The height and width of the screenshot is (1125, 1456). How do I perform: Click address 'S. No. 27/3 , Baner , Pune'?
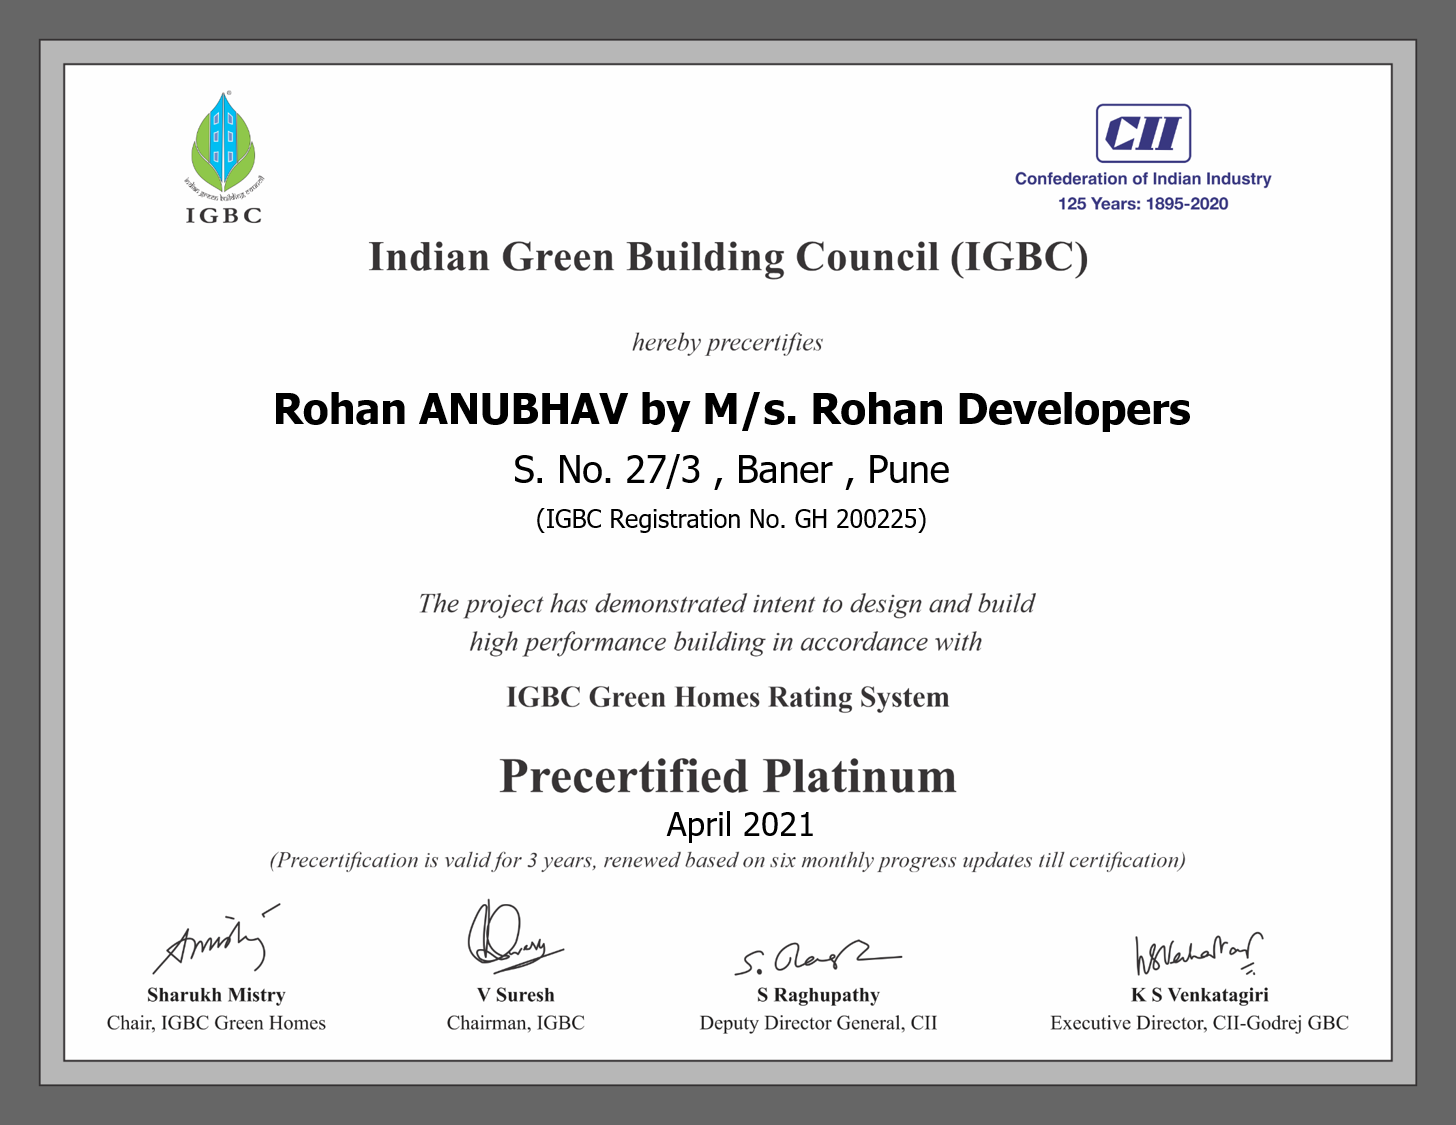point(731,470)
